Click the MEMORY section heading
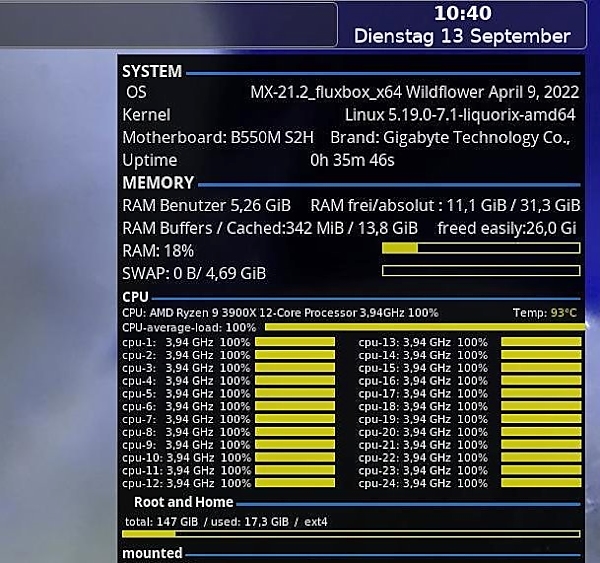The height and width of the screenshot is (563, 600). pyautogui.click(x=158, y=183)
